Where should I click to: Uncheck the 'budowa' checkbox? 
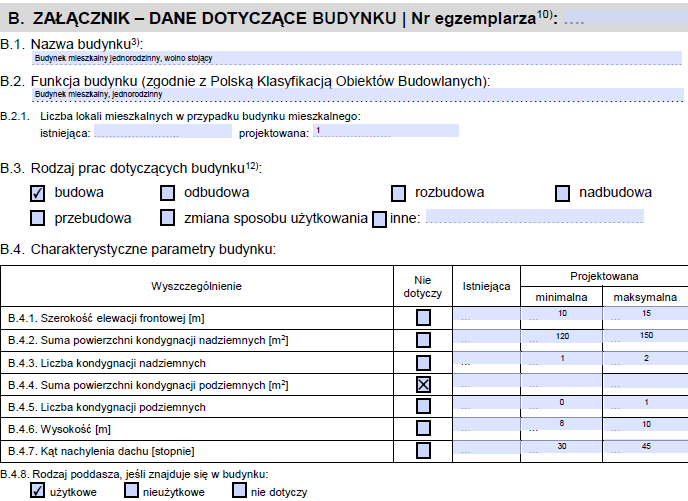pos(38,193)
